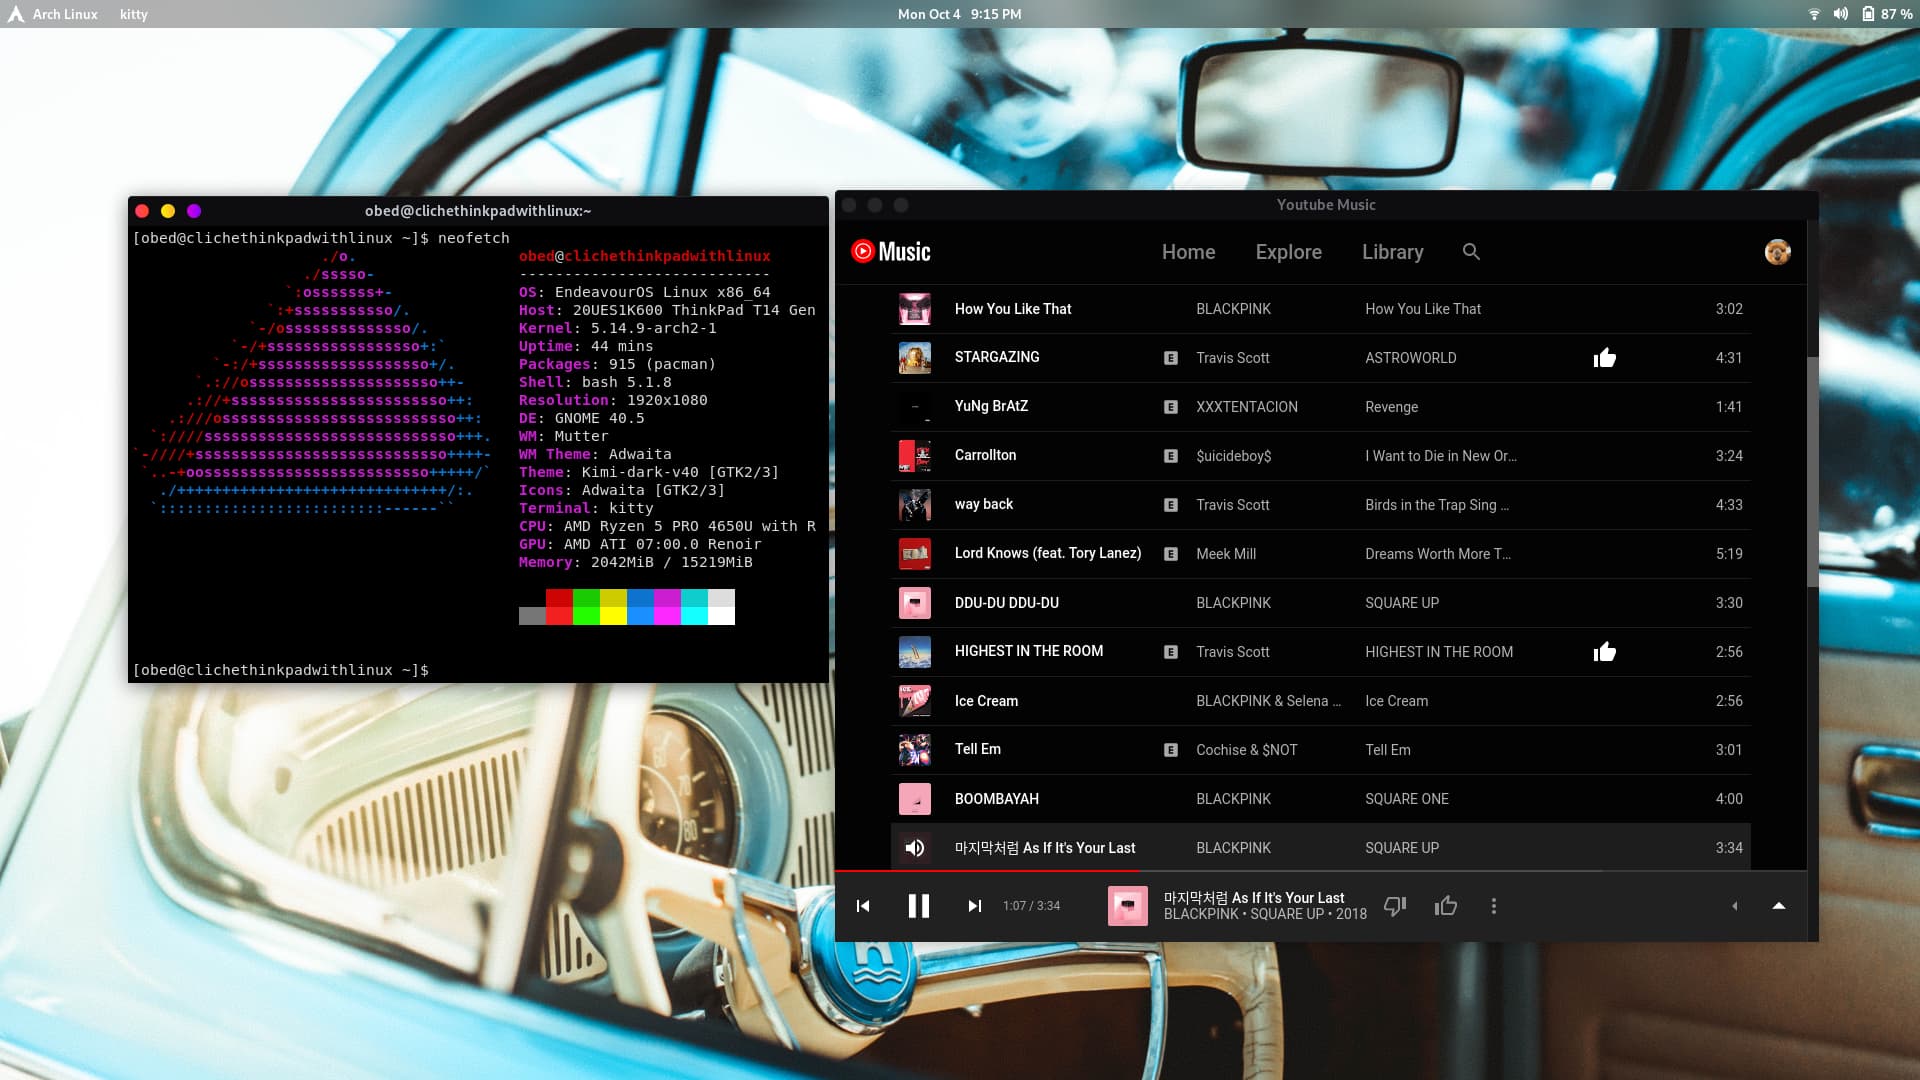
Task: Open the account avatar menu
Action: coord(1777,252)
